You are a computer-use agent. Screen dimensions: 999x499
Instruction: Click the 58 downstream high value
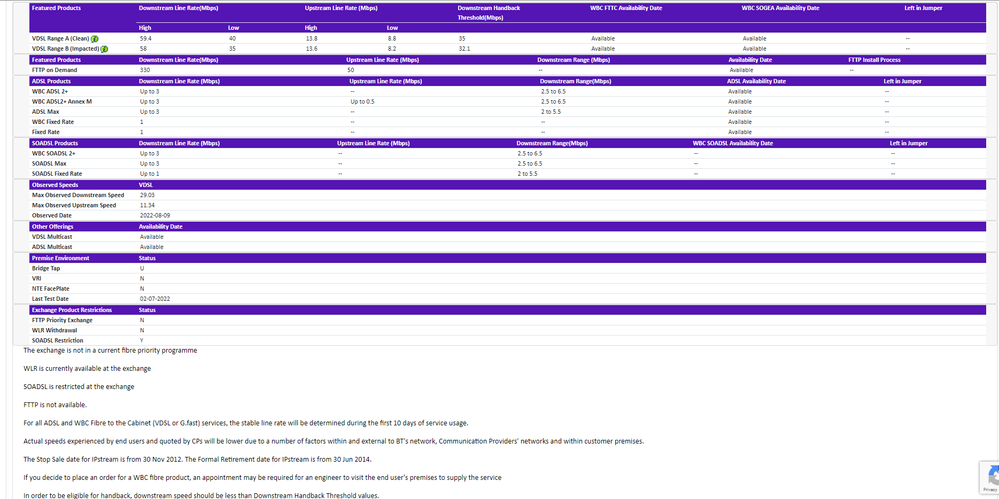(x=143, y=49)
